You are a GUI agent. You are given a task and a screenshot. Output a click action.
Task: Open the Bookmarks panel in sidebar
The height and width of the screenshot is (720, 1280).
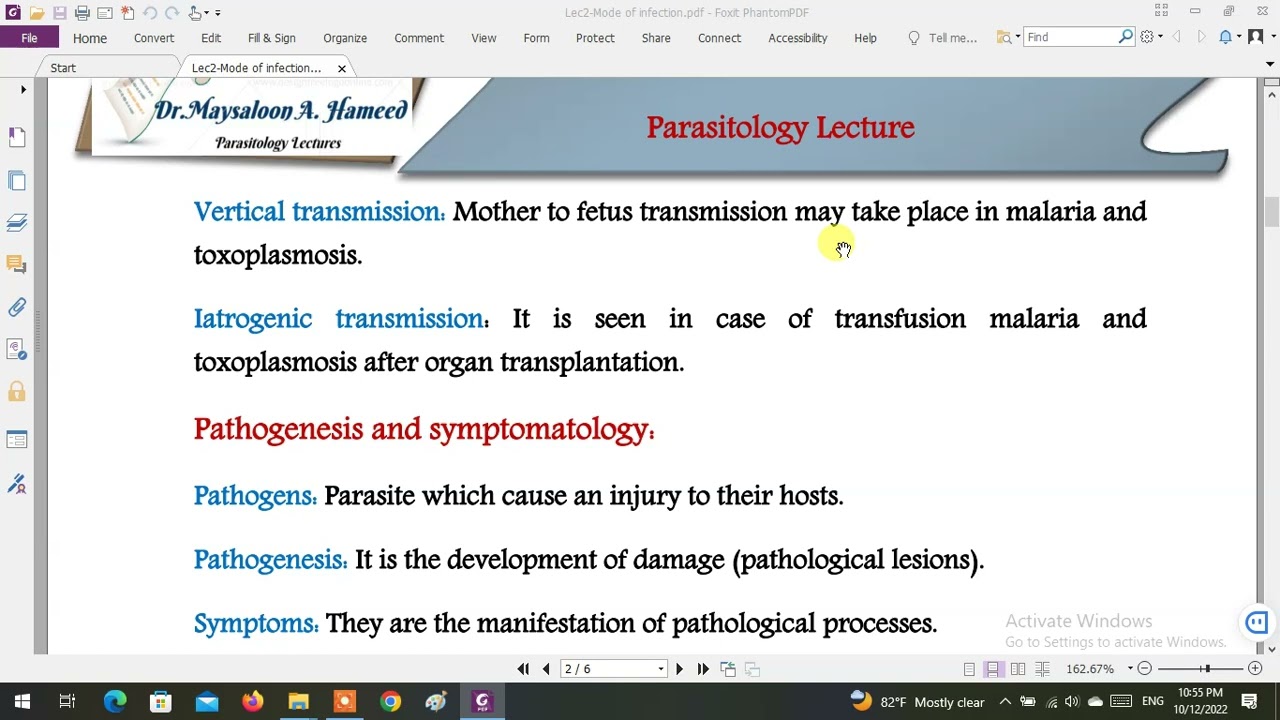pyautogui.click(x=17, y=137)
